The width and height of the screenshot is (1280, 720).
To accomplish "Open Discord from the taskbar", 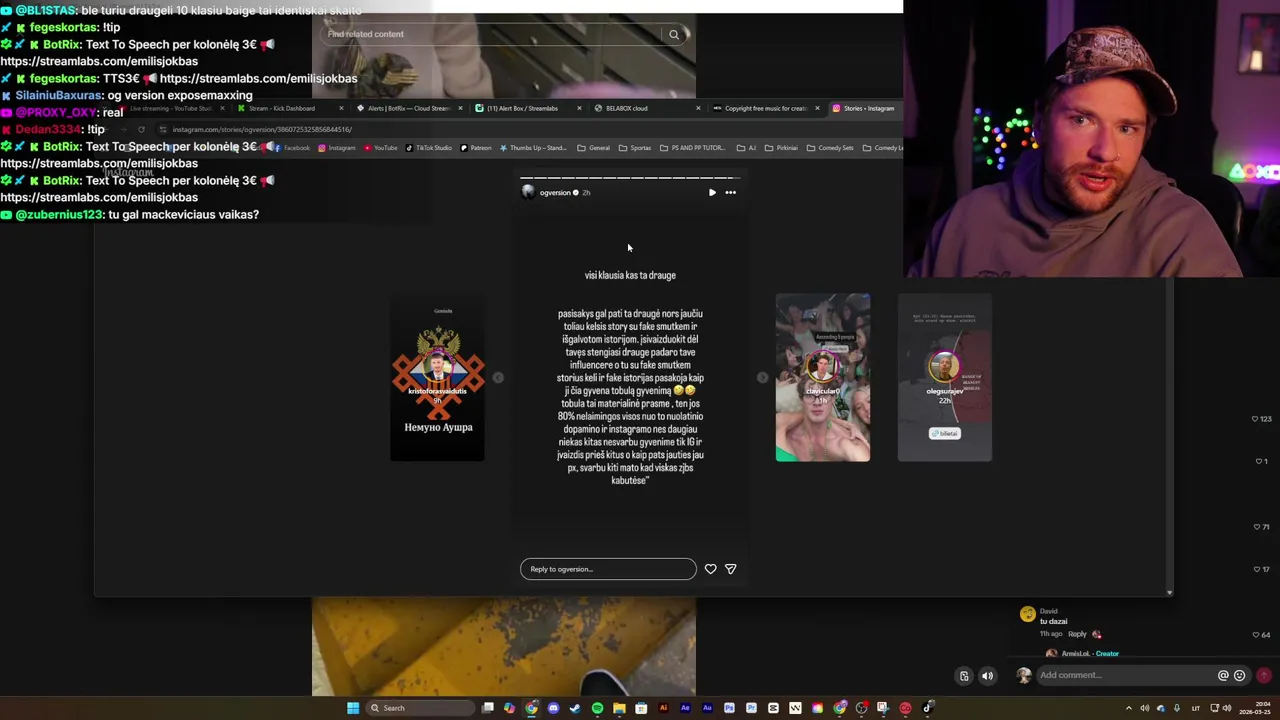I will click(553, 708).
